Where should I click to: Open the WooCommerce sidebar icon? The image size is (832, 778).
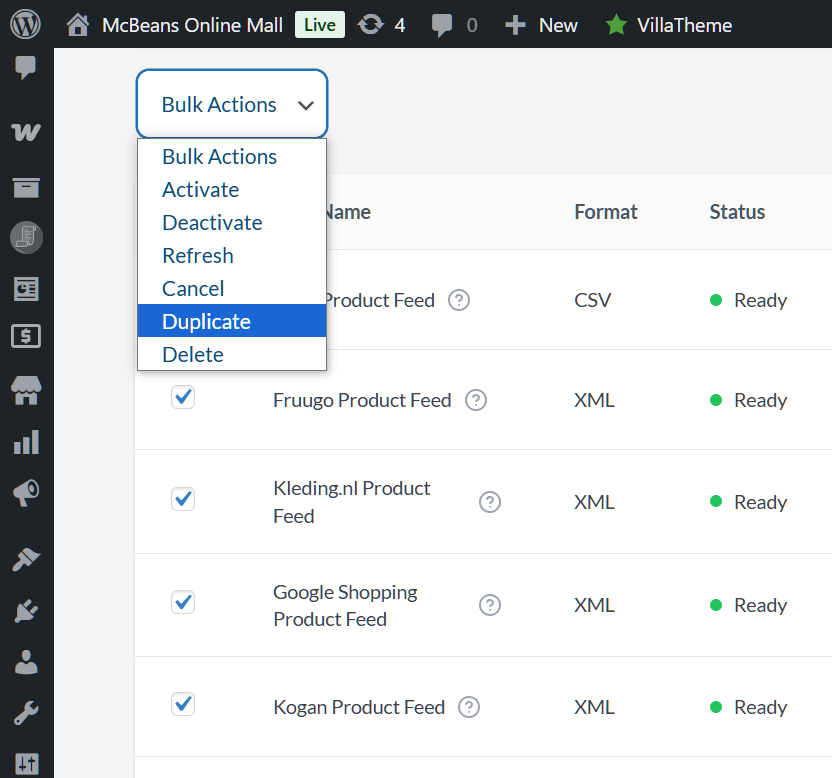coord(25,132)
